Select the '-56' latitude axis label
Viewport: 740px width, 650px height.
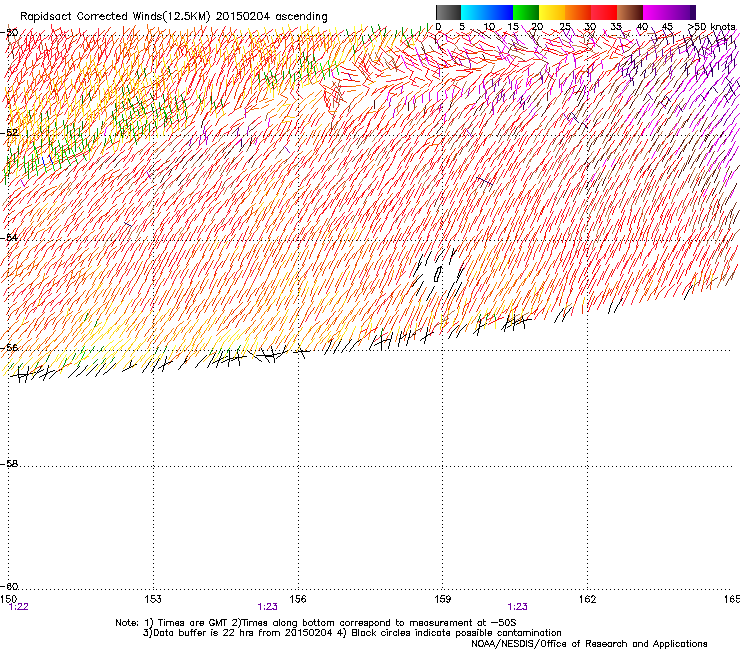[9, 347]
